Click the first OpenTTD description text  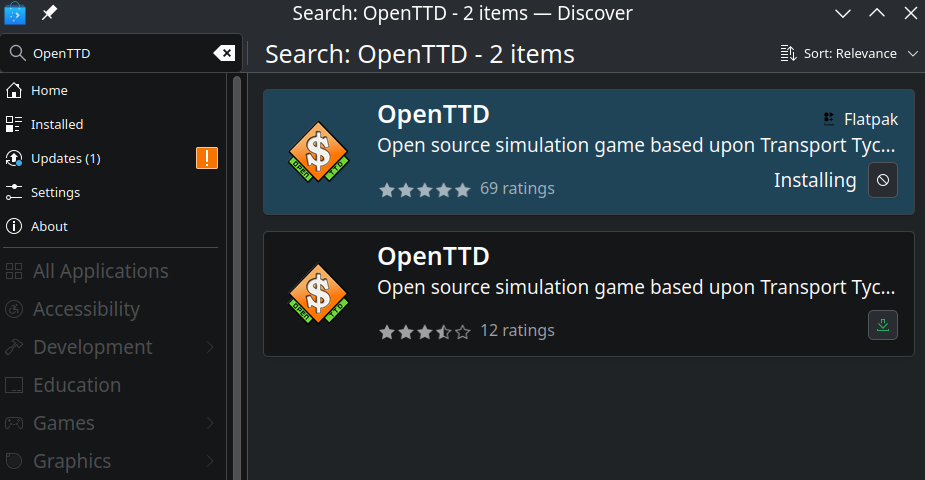point(636,146)
